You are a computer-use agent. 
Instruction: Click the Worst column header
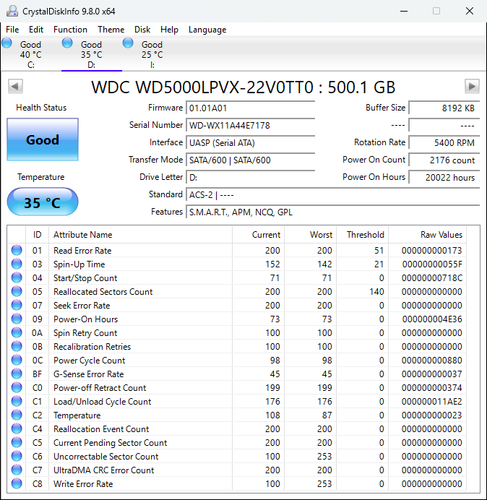pos(310,235)
